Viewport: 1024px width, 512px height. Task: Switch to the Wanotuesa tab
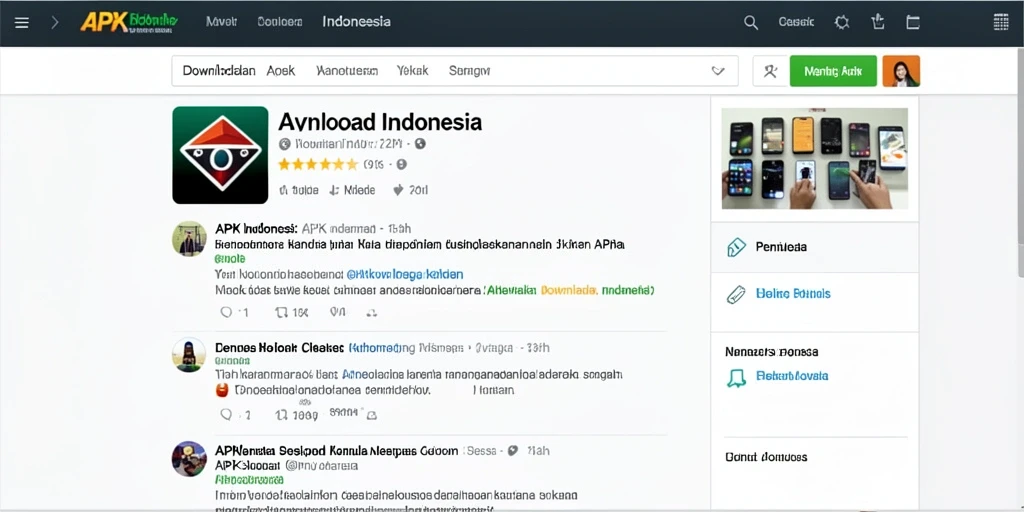[x=347, y=71]
